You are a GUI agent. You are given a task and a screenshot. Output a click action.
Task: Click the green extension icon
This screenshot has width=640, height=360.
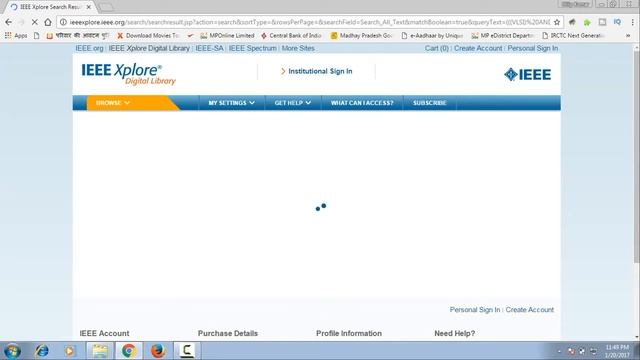587,22
